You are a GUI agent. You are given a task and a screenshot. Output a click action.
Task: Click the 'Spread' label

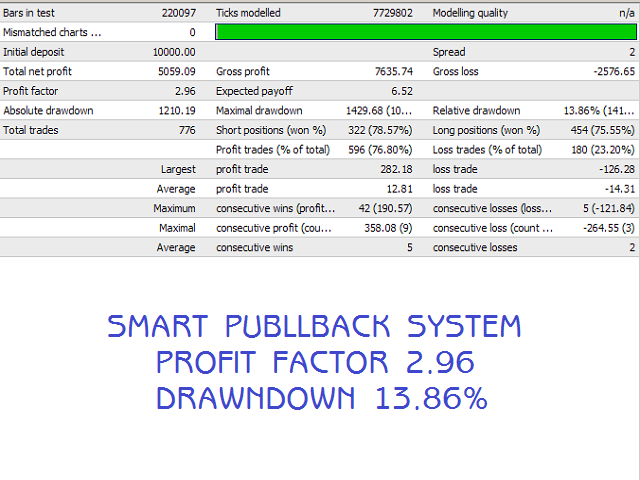[x=449, y=52]
